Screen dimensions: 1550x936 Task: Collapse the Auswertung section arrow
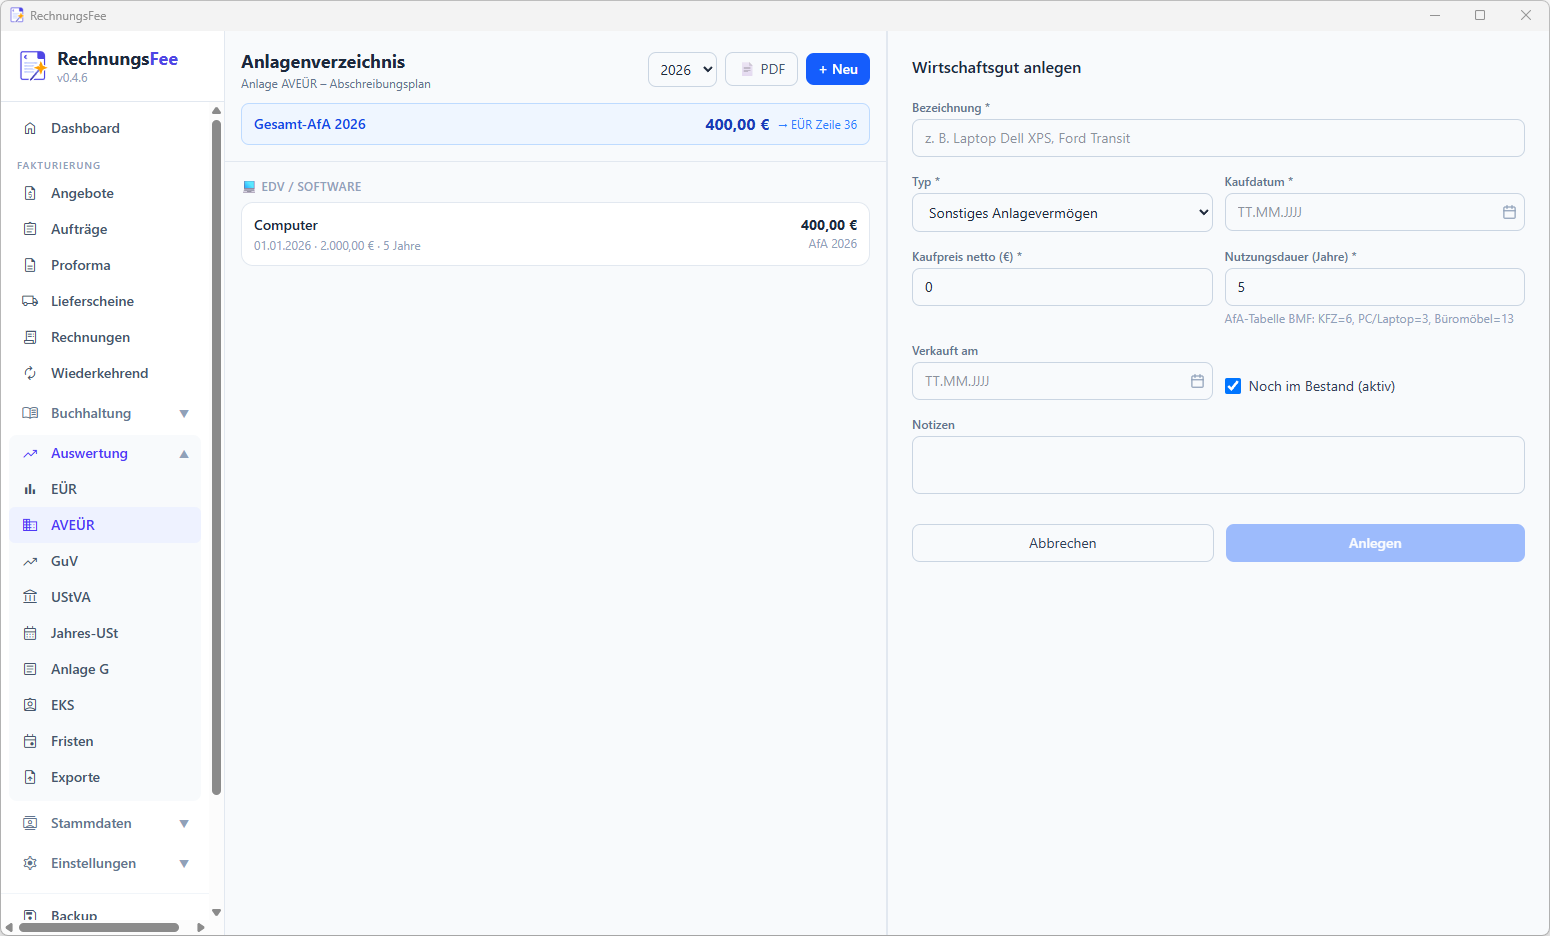click(x=184, y=453)
